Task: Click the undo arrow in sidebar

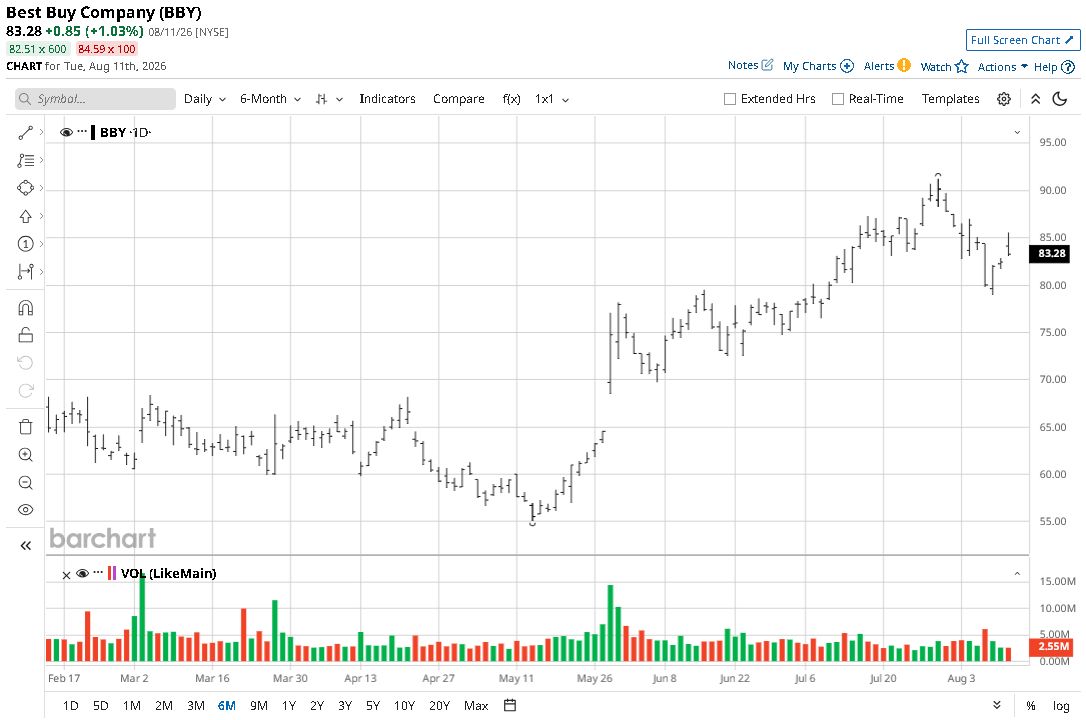Action: [x=26, y=363]
